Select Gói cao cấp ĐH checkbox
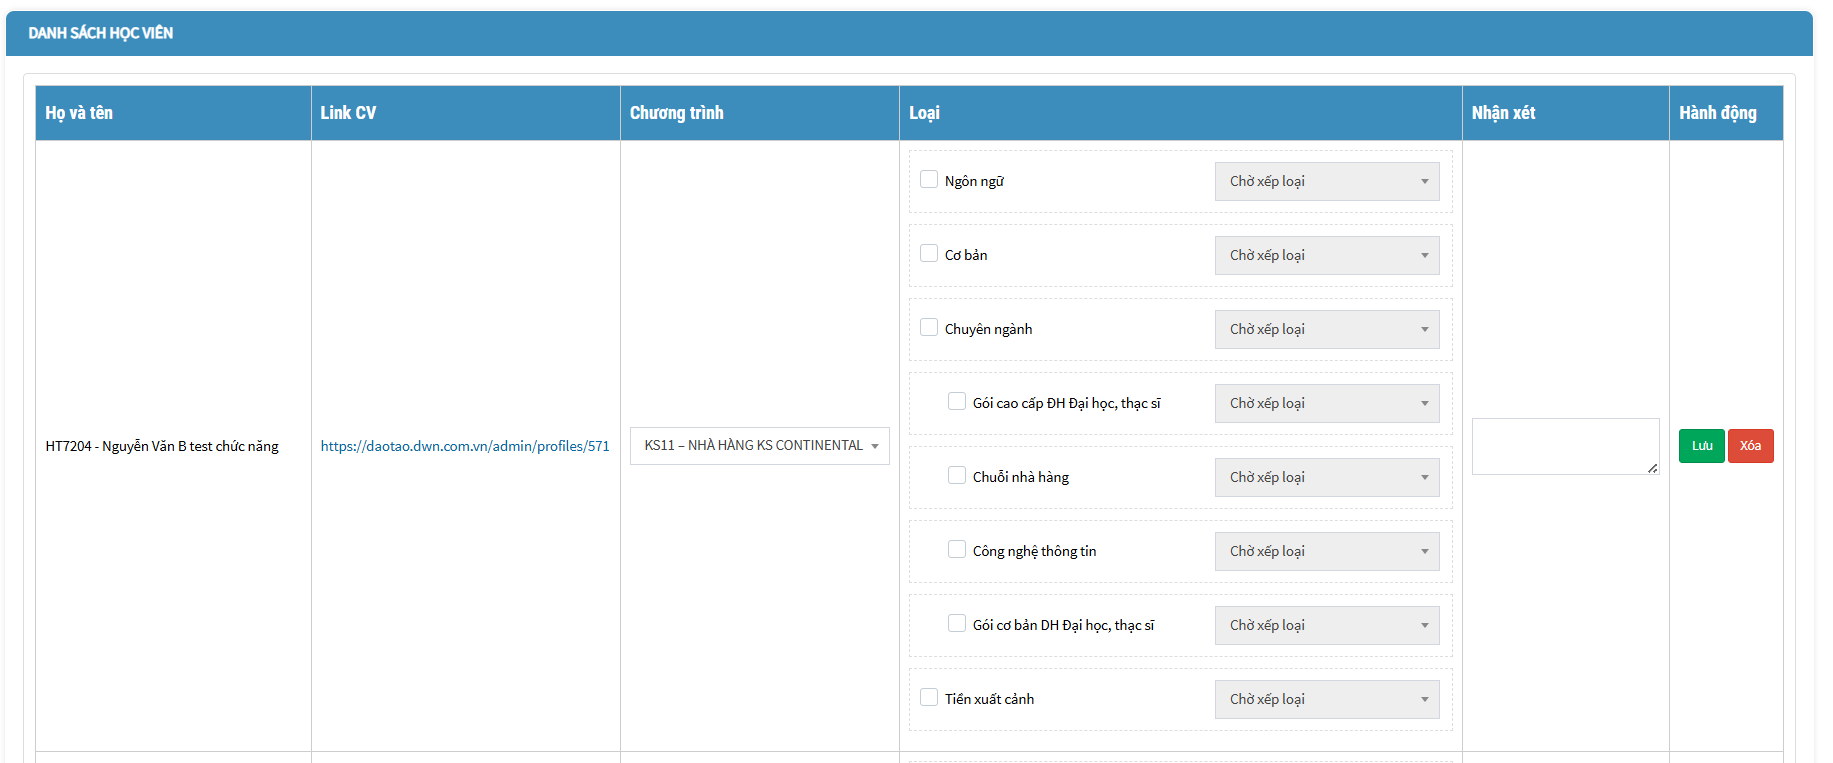The height and width of the screenshot is (763, 1833). click(x=957, y=402)
